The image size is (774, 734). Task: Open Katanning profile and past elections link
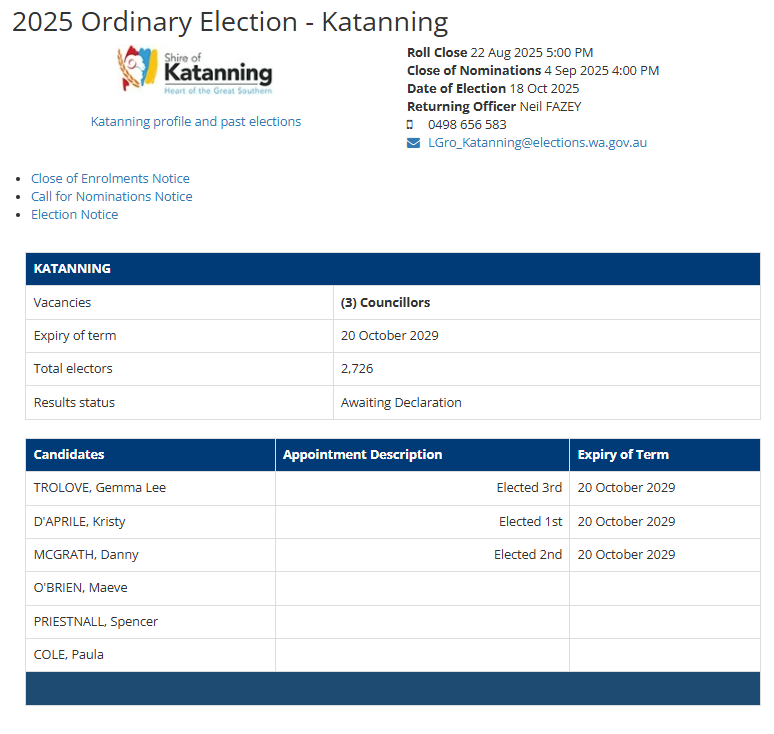196,122
